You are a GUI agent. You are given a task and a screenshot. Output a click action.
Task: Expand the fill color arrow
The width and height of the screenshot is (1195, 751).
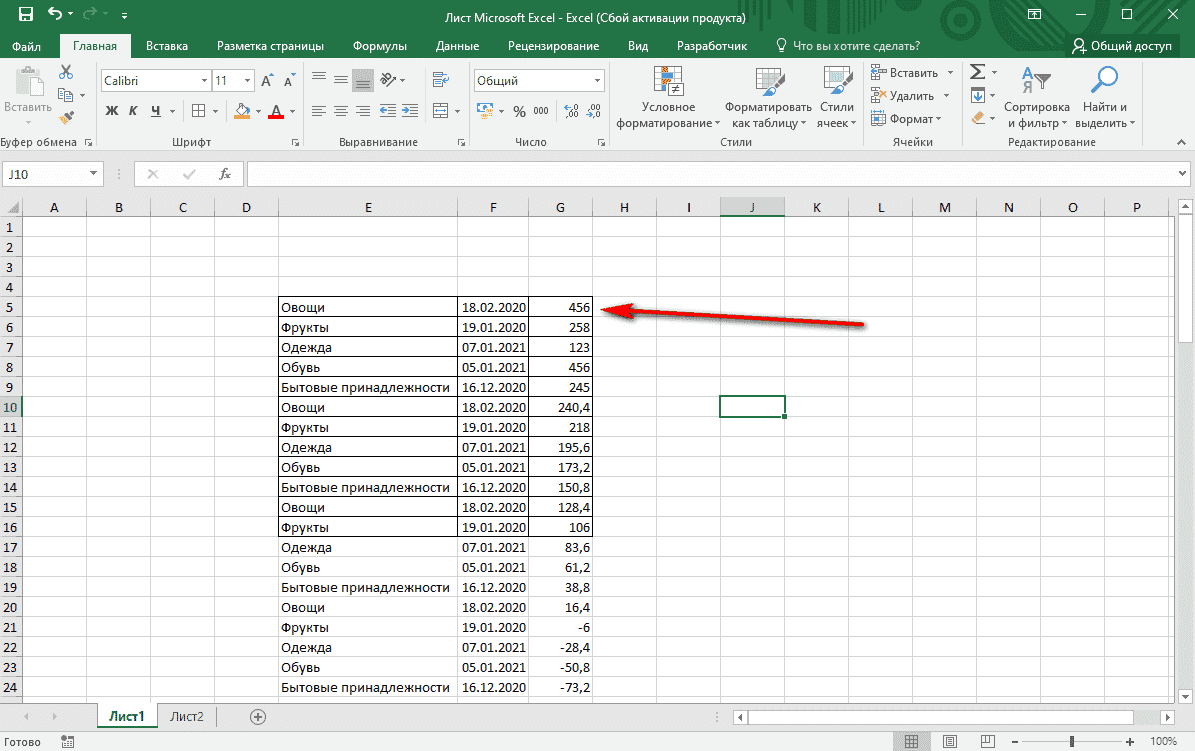(x=257, y=111)
